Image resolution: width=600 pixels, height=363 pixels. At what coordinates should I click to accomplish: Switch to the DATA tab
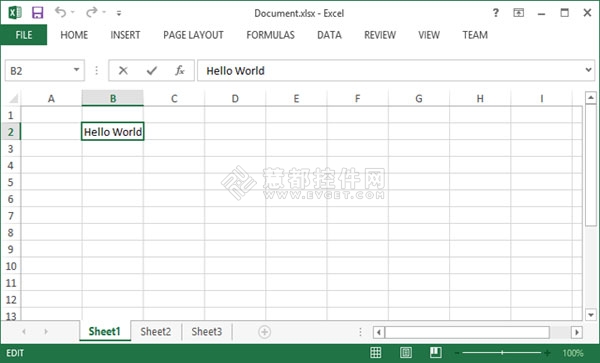click(329, 35)
